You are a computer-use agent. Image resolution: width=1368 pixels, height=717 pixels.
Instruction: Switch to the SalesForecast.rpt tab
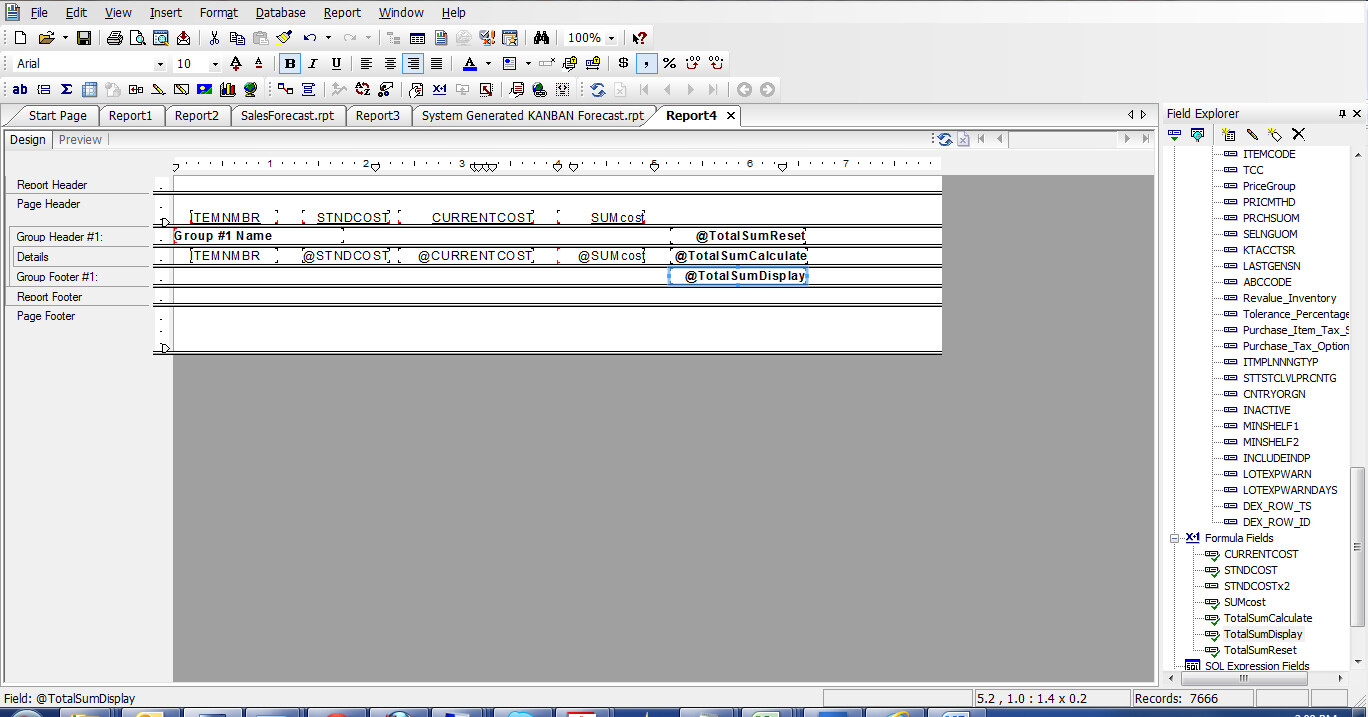point(288,115)
